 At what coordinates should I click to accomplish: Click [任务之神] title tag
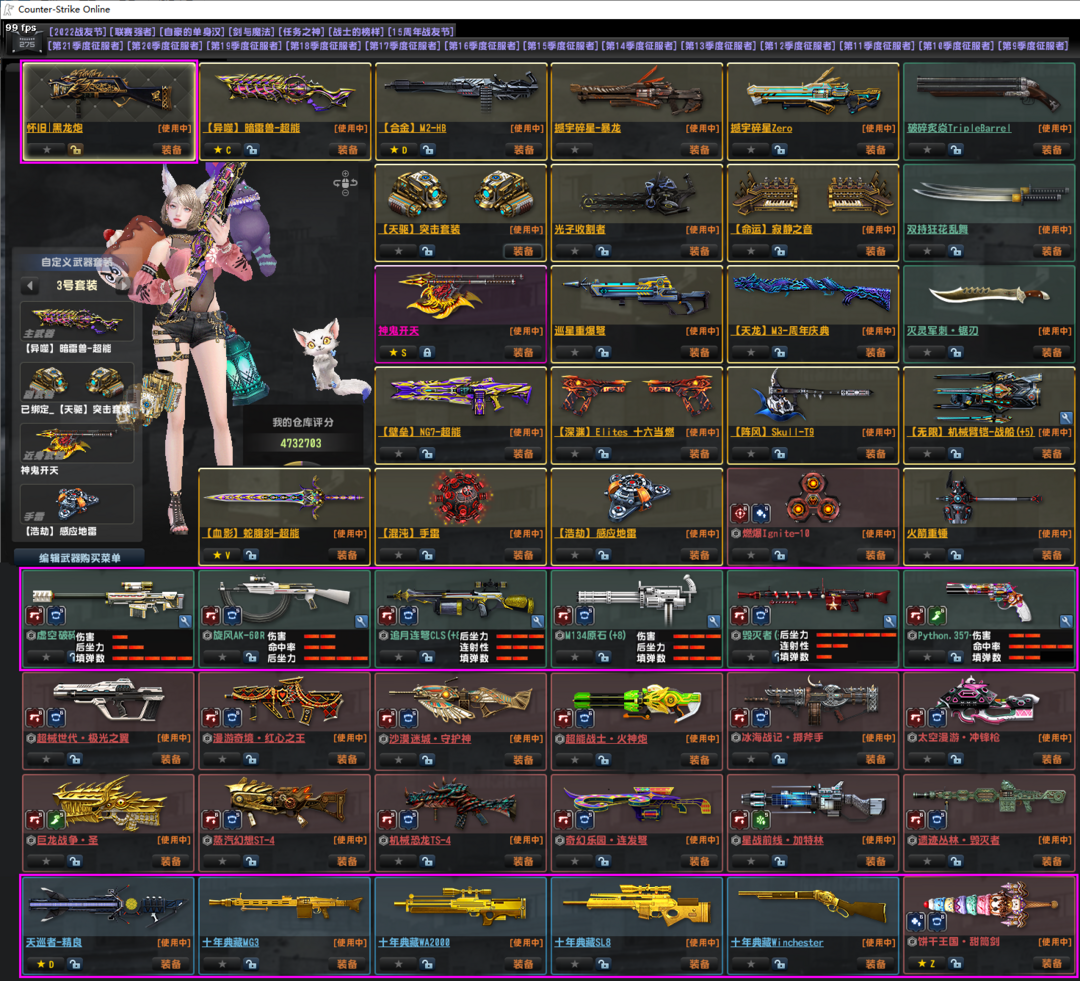[300, 32]
